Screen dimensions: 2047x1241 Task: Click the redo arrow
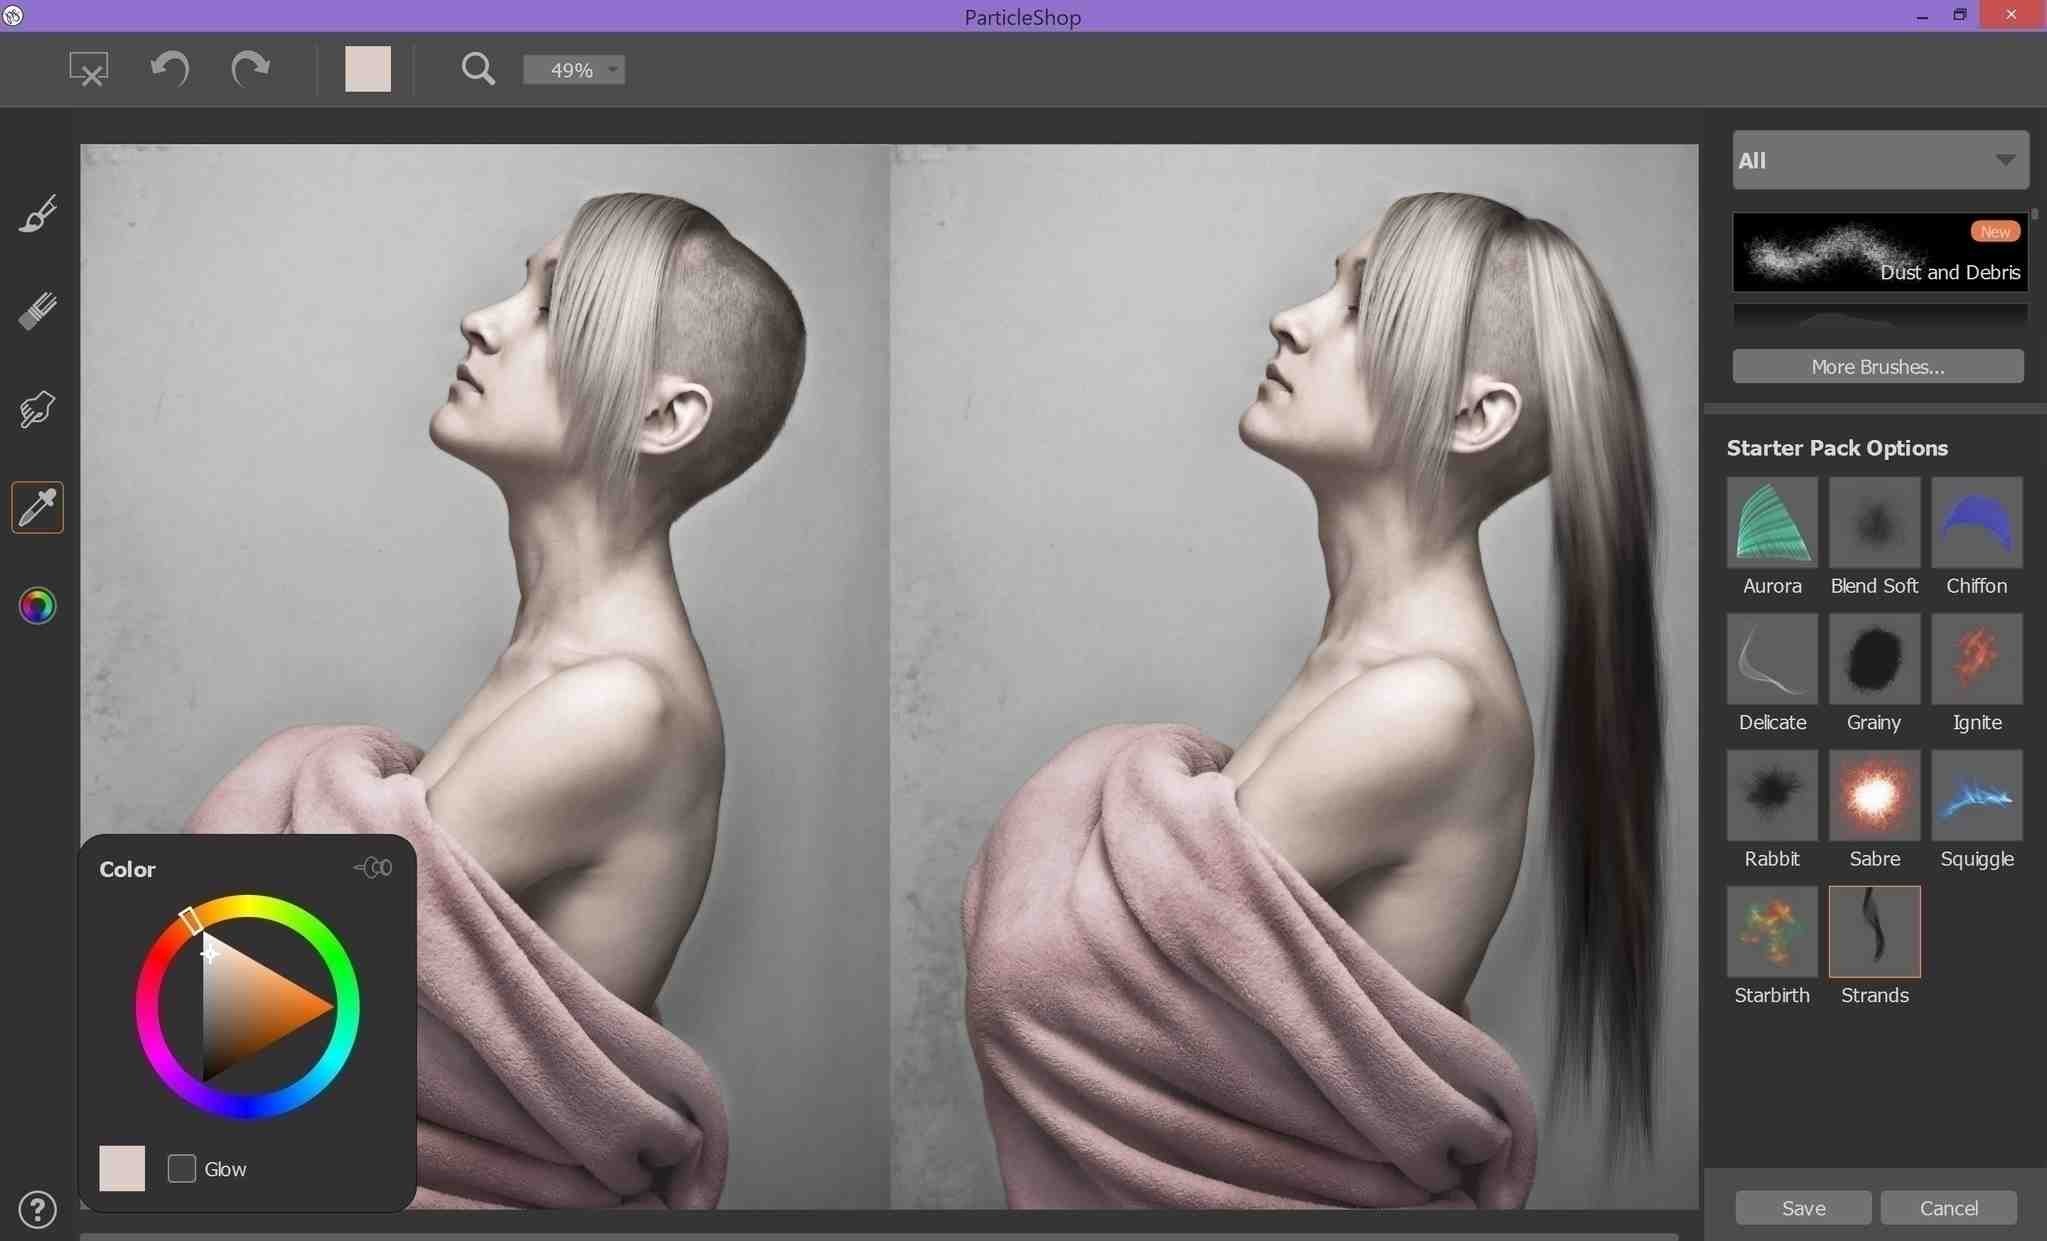(250, 69)
